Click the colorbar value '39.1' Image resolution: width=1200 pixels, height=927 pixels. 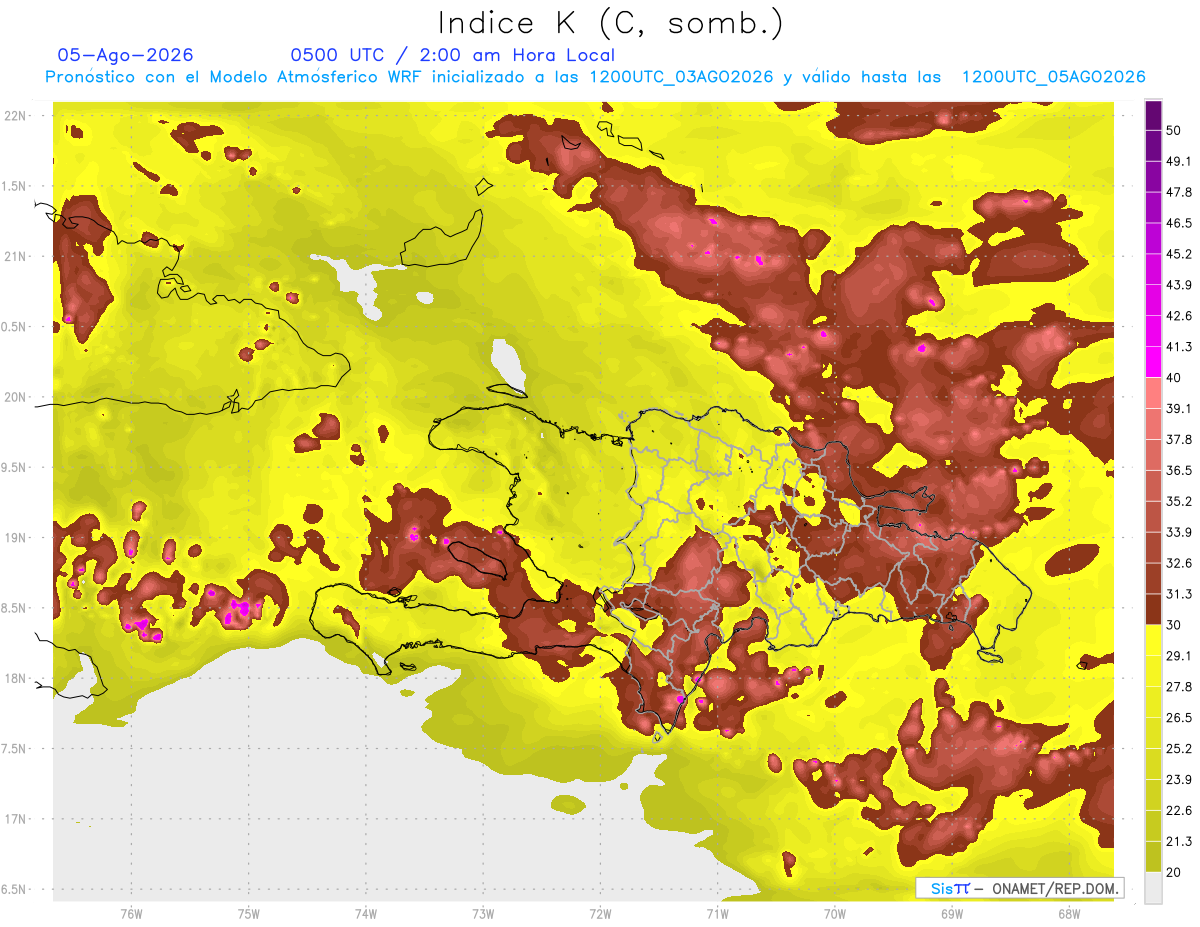click(x=1178, y=408)
